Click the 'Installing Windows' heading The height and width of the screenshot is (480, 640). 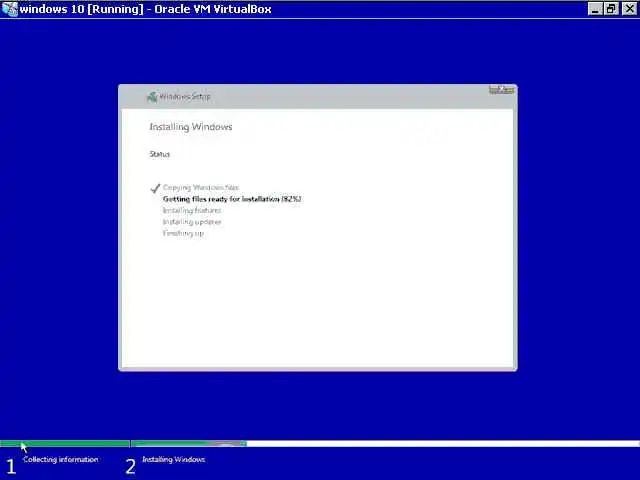[x=191, y=127]
